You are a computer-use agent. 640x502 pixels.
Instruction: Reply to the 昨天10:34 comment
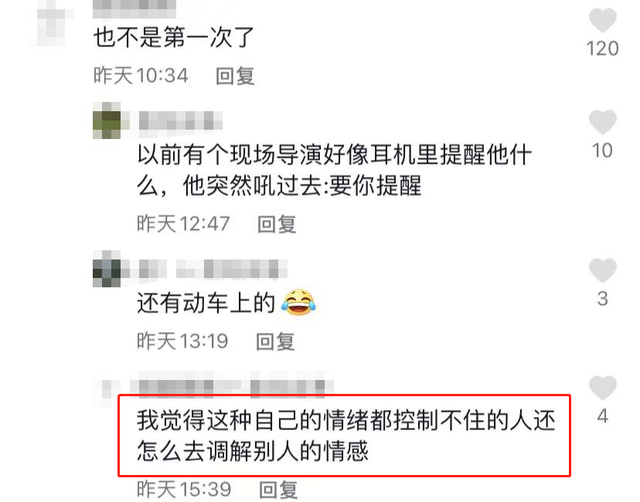click(235, 76)
